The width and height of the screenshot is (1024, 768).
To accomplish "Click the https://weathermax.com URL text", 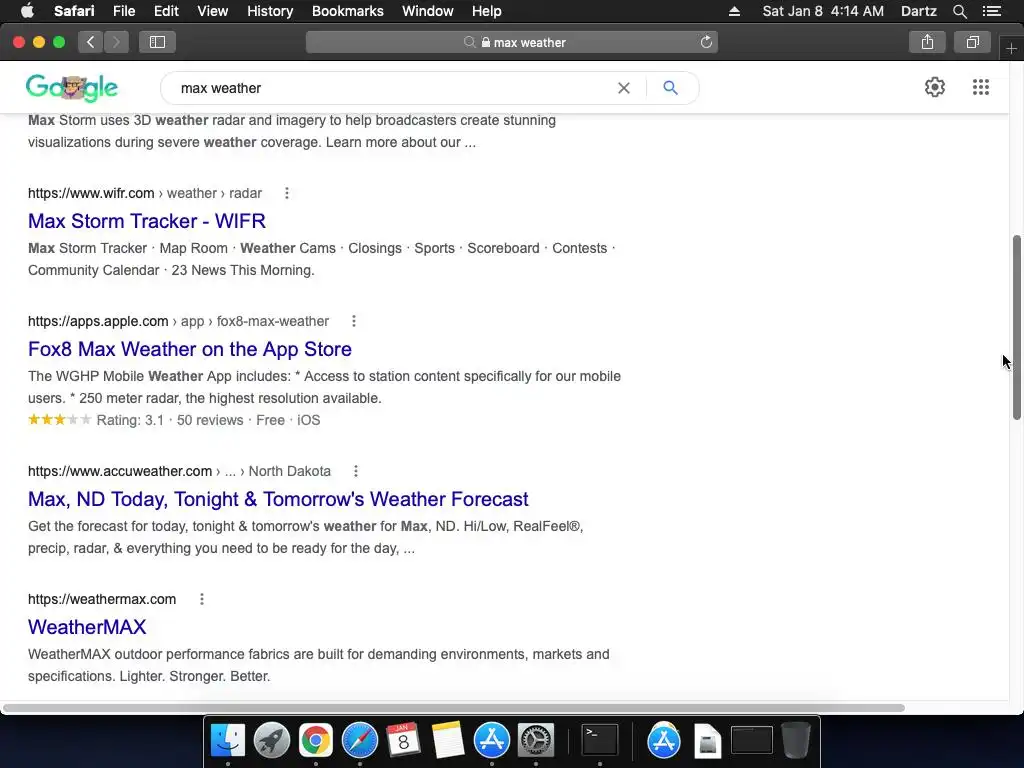I will [x=102, y=600].
